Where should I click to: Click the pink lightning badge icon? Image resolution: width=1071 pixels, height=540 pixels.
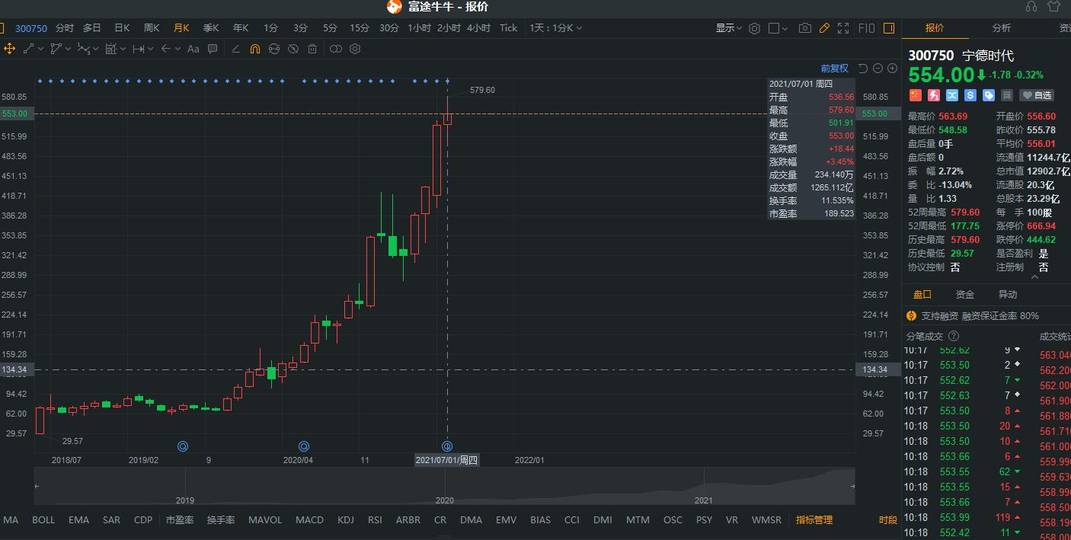click(x=933, y=95)
